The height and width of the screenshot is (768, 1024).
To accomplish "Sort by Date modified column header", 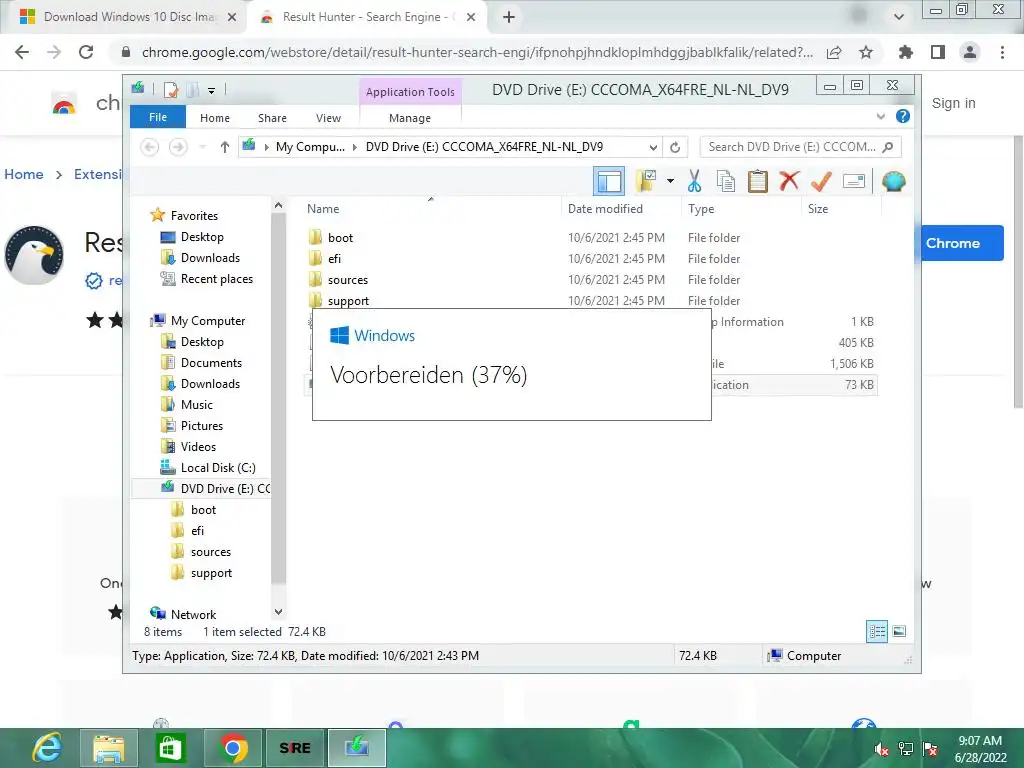I will tap(605, 209).
